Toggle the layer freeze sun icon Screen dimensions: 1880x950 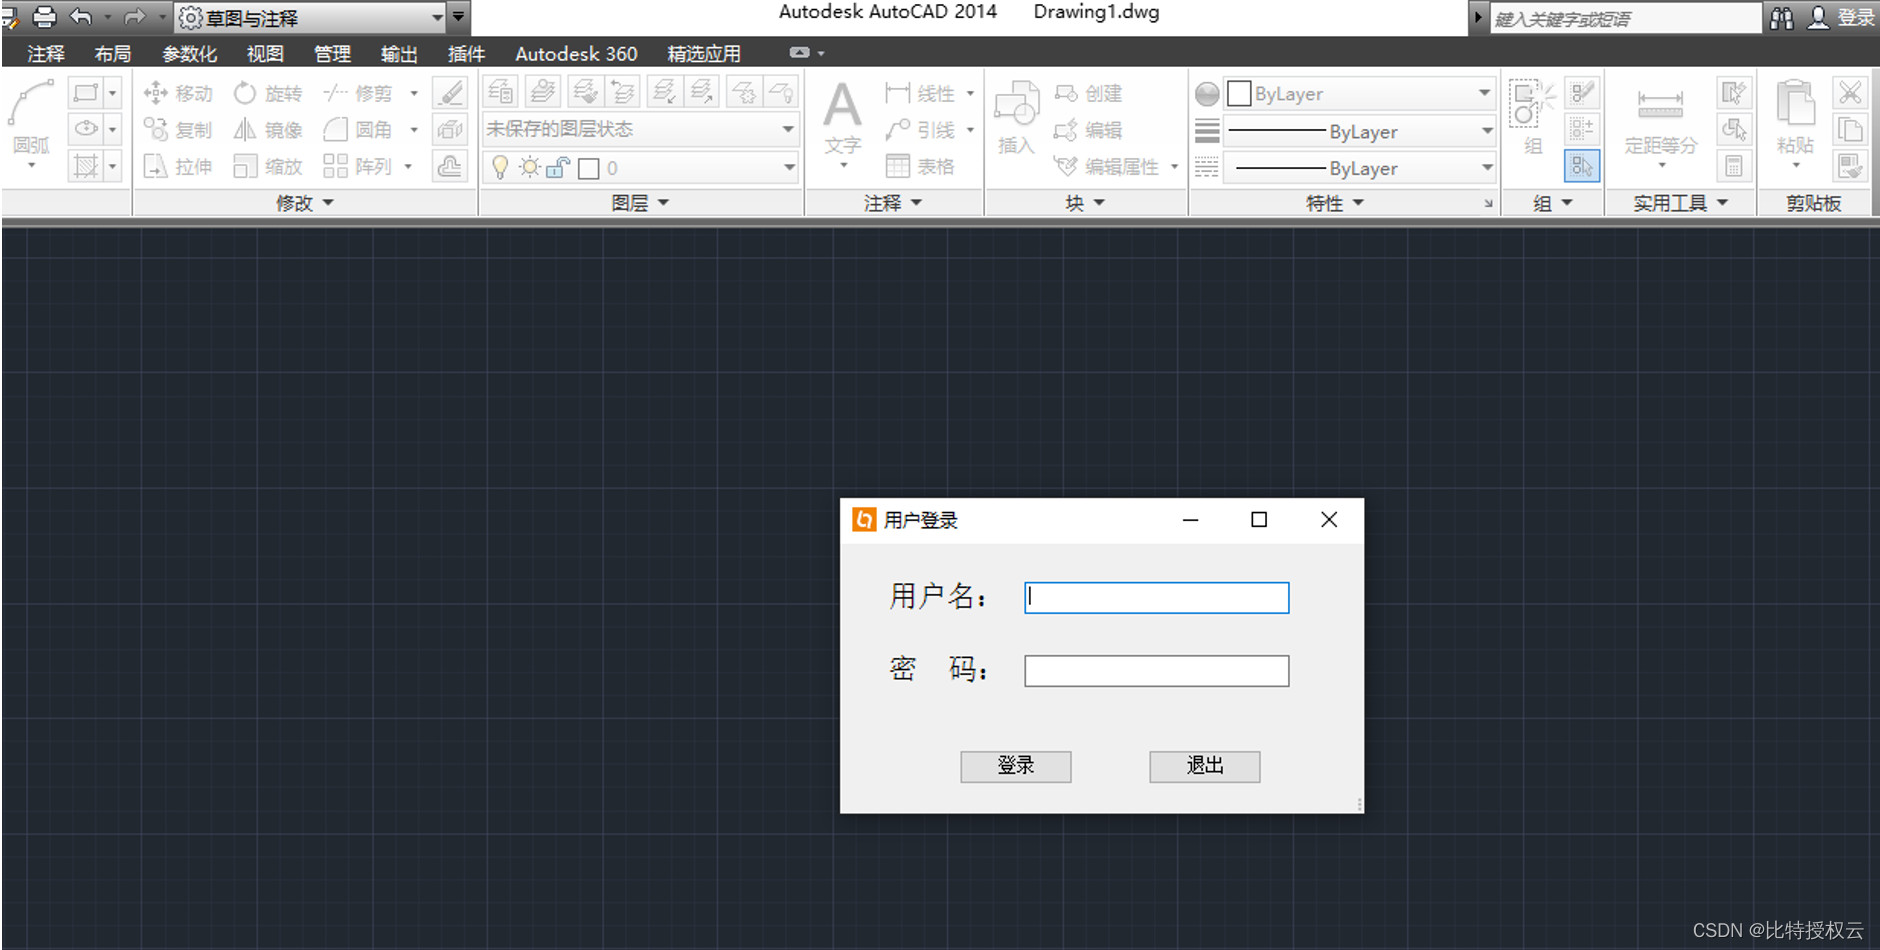(529, 167)
